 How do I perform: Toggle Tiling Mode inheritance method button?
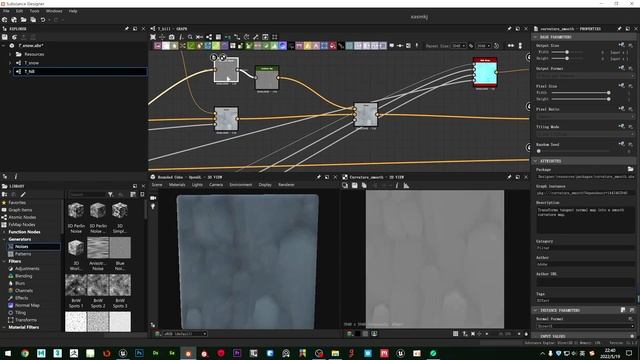pyautogui.click(x=621, y=127)
